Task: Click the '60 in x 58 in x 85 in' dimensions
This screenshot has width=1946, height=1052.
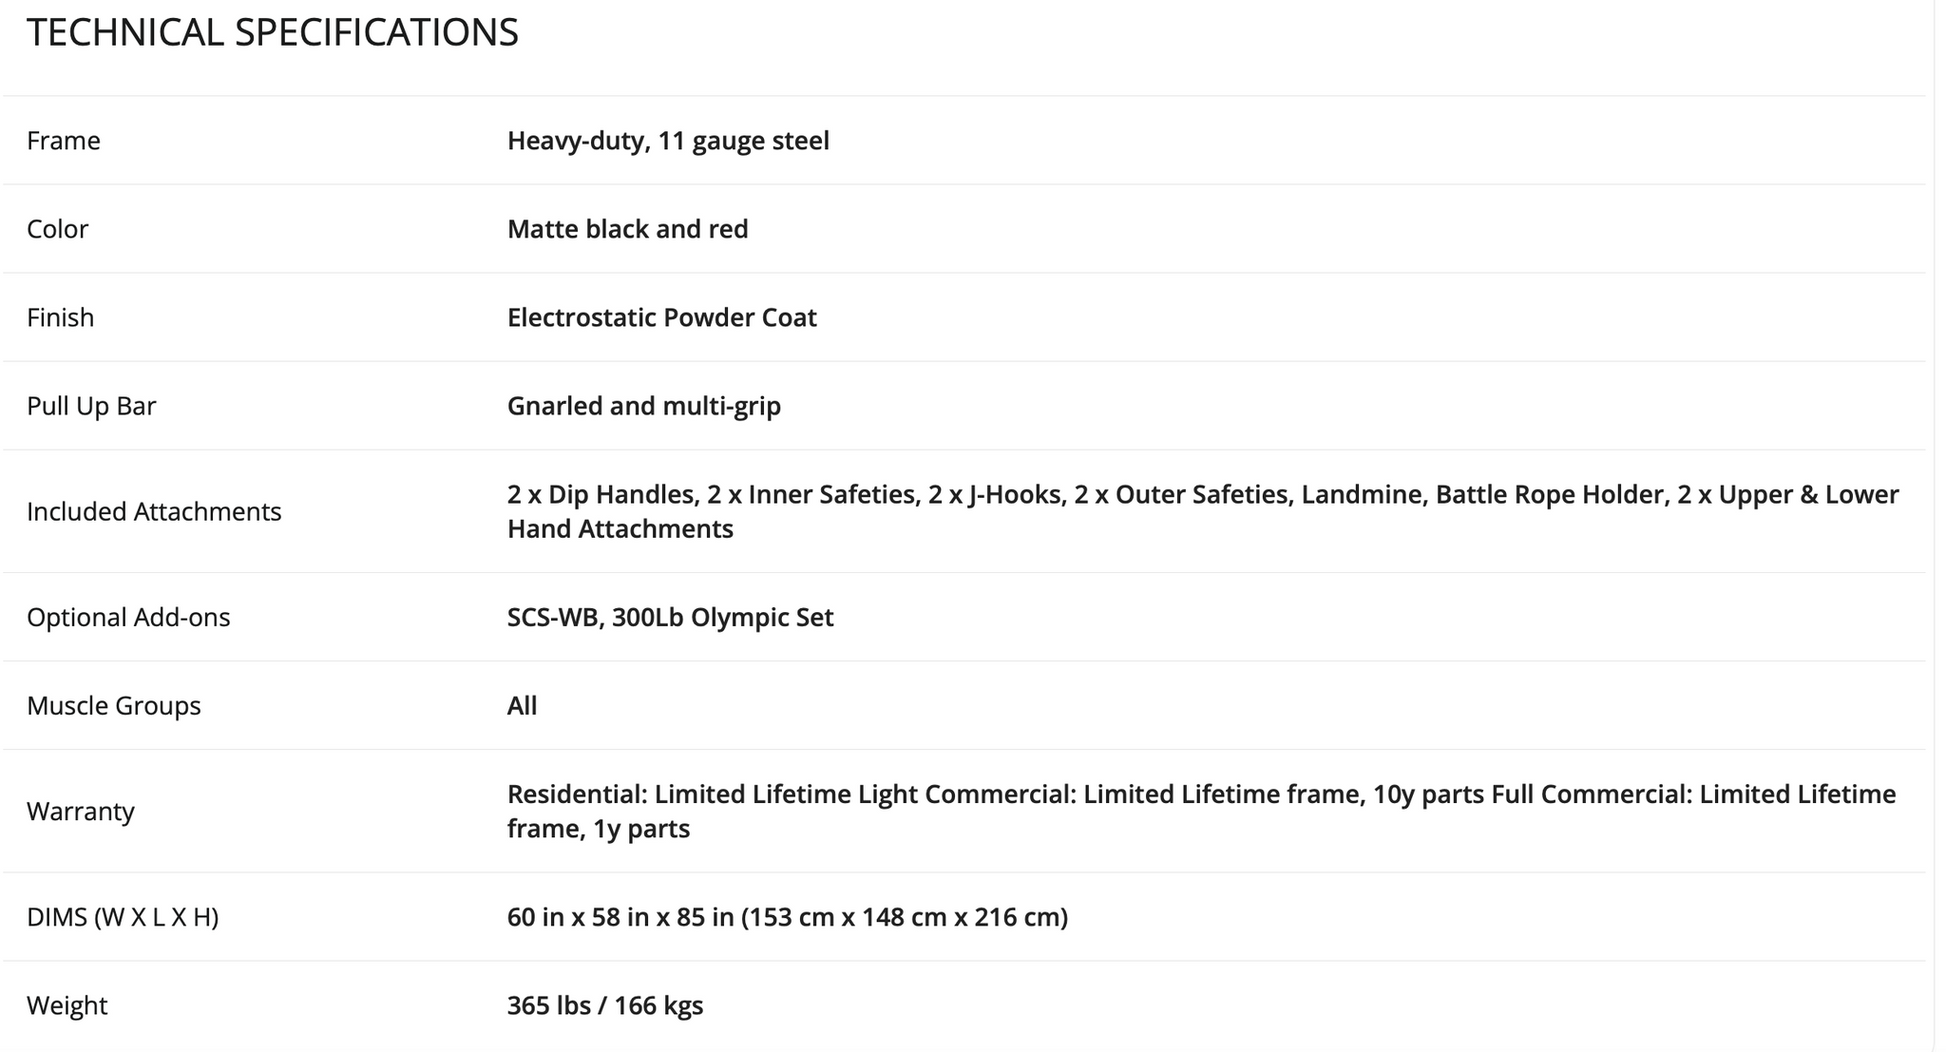Action: click(x=786, y=918)
